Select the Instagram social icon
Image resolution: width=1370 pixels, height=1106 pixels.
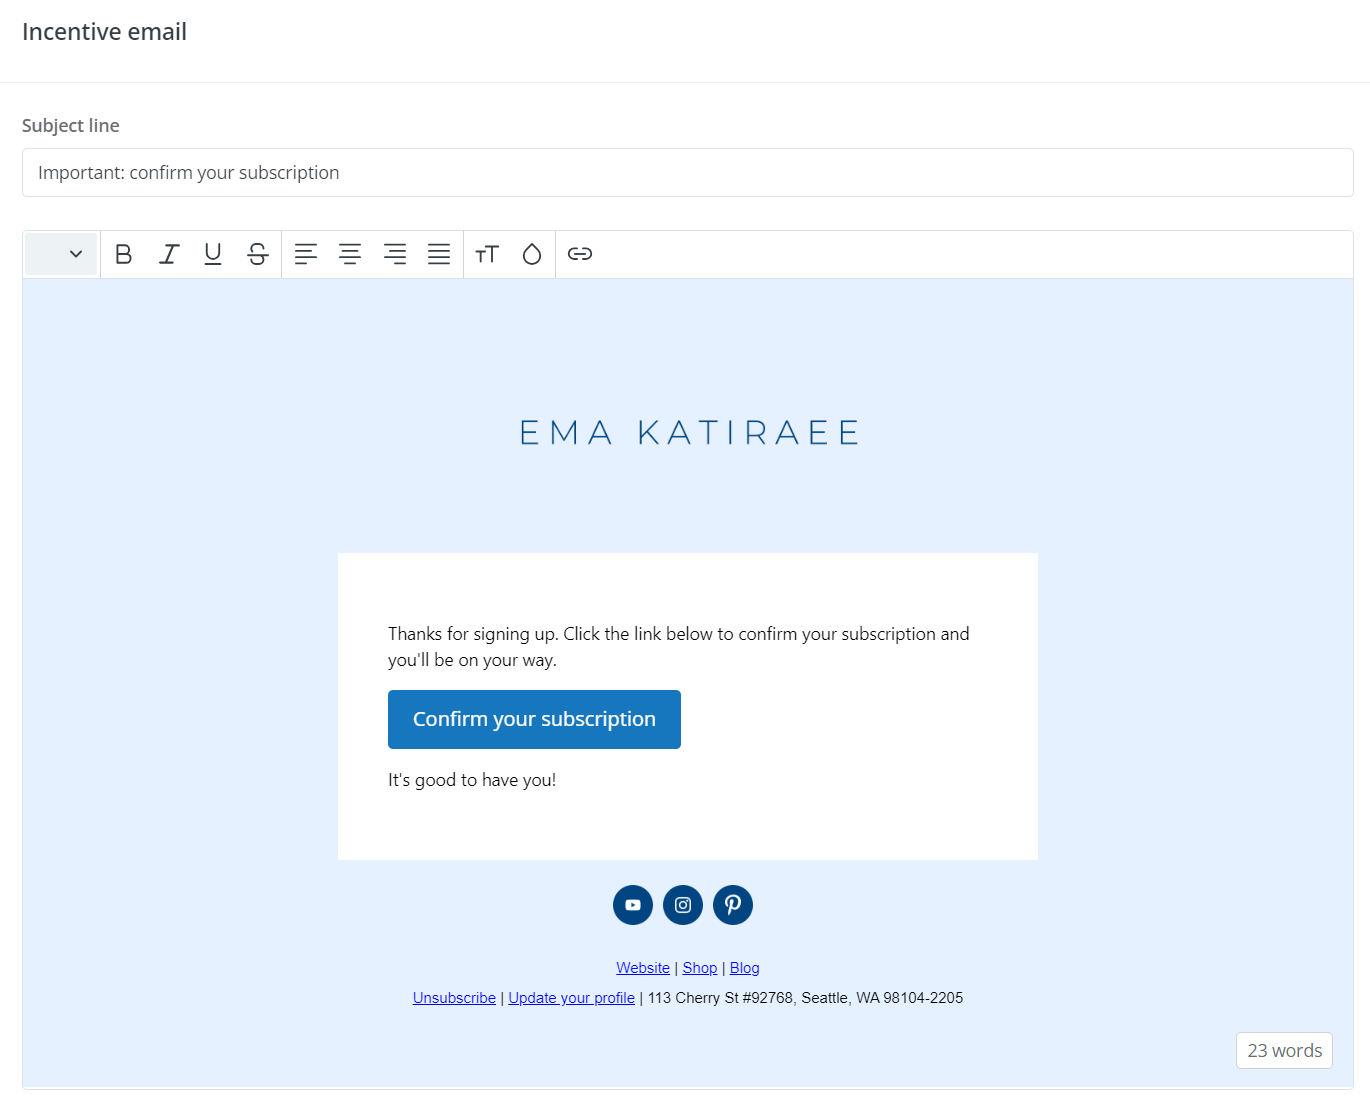[682, 904]
